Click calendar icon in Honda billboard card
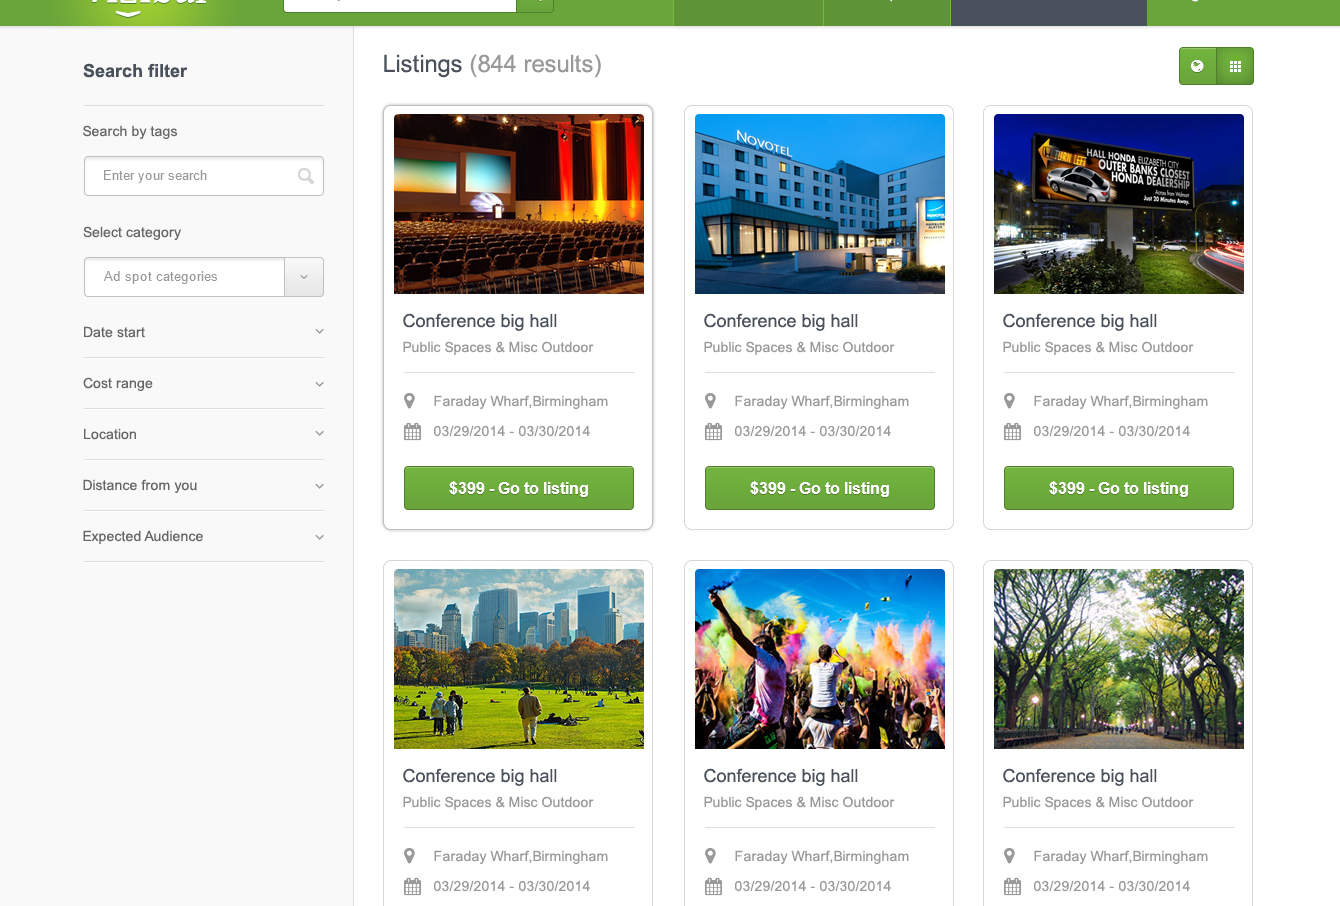 pyautogui.click(x=1012, y=432)
